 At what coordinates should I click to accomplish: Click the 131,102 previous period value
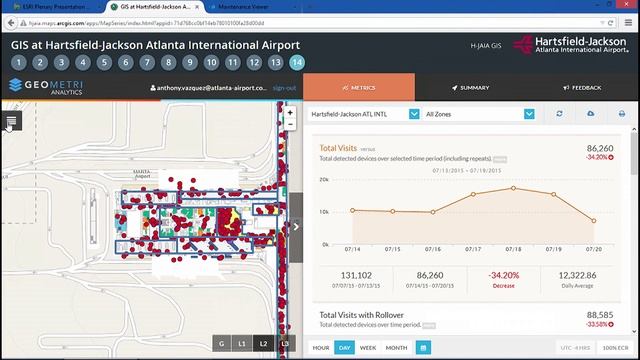[356, 276]
